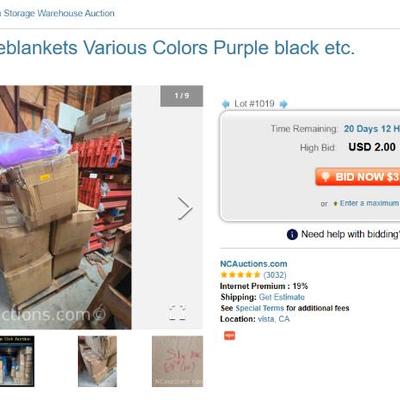Click the BID NOW button
Screen dimensions: 400x400
pos(358,177)
